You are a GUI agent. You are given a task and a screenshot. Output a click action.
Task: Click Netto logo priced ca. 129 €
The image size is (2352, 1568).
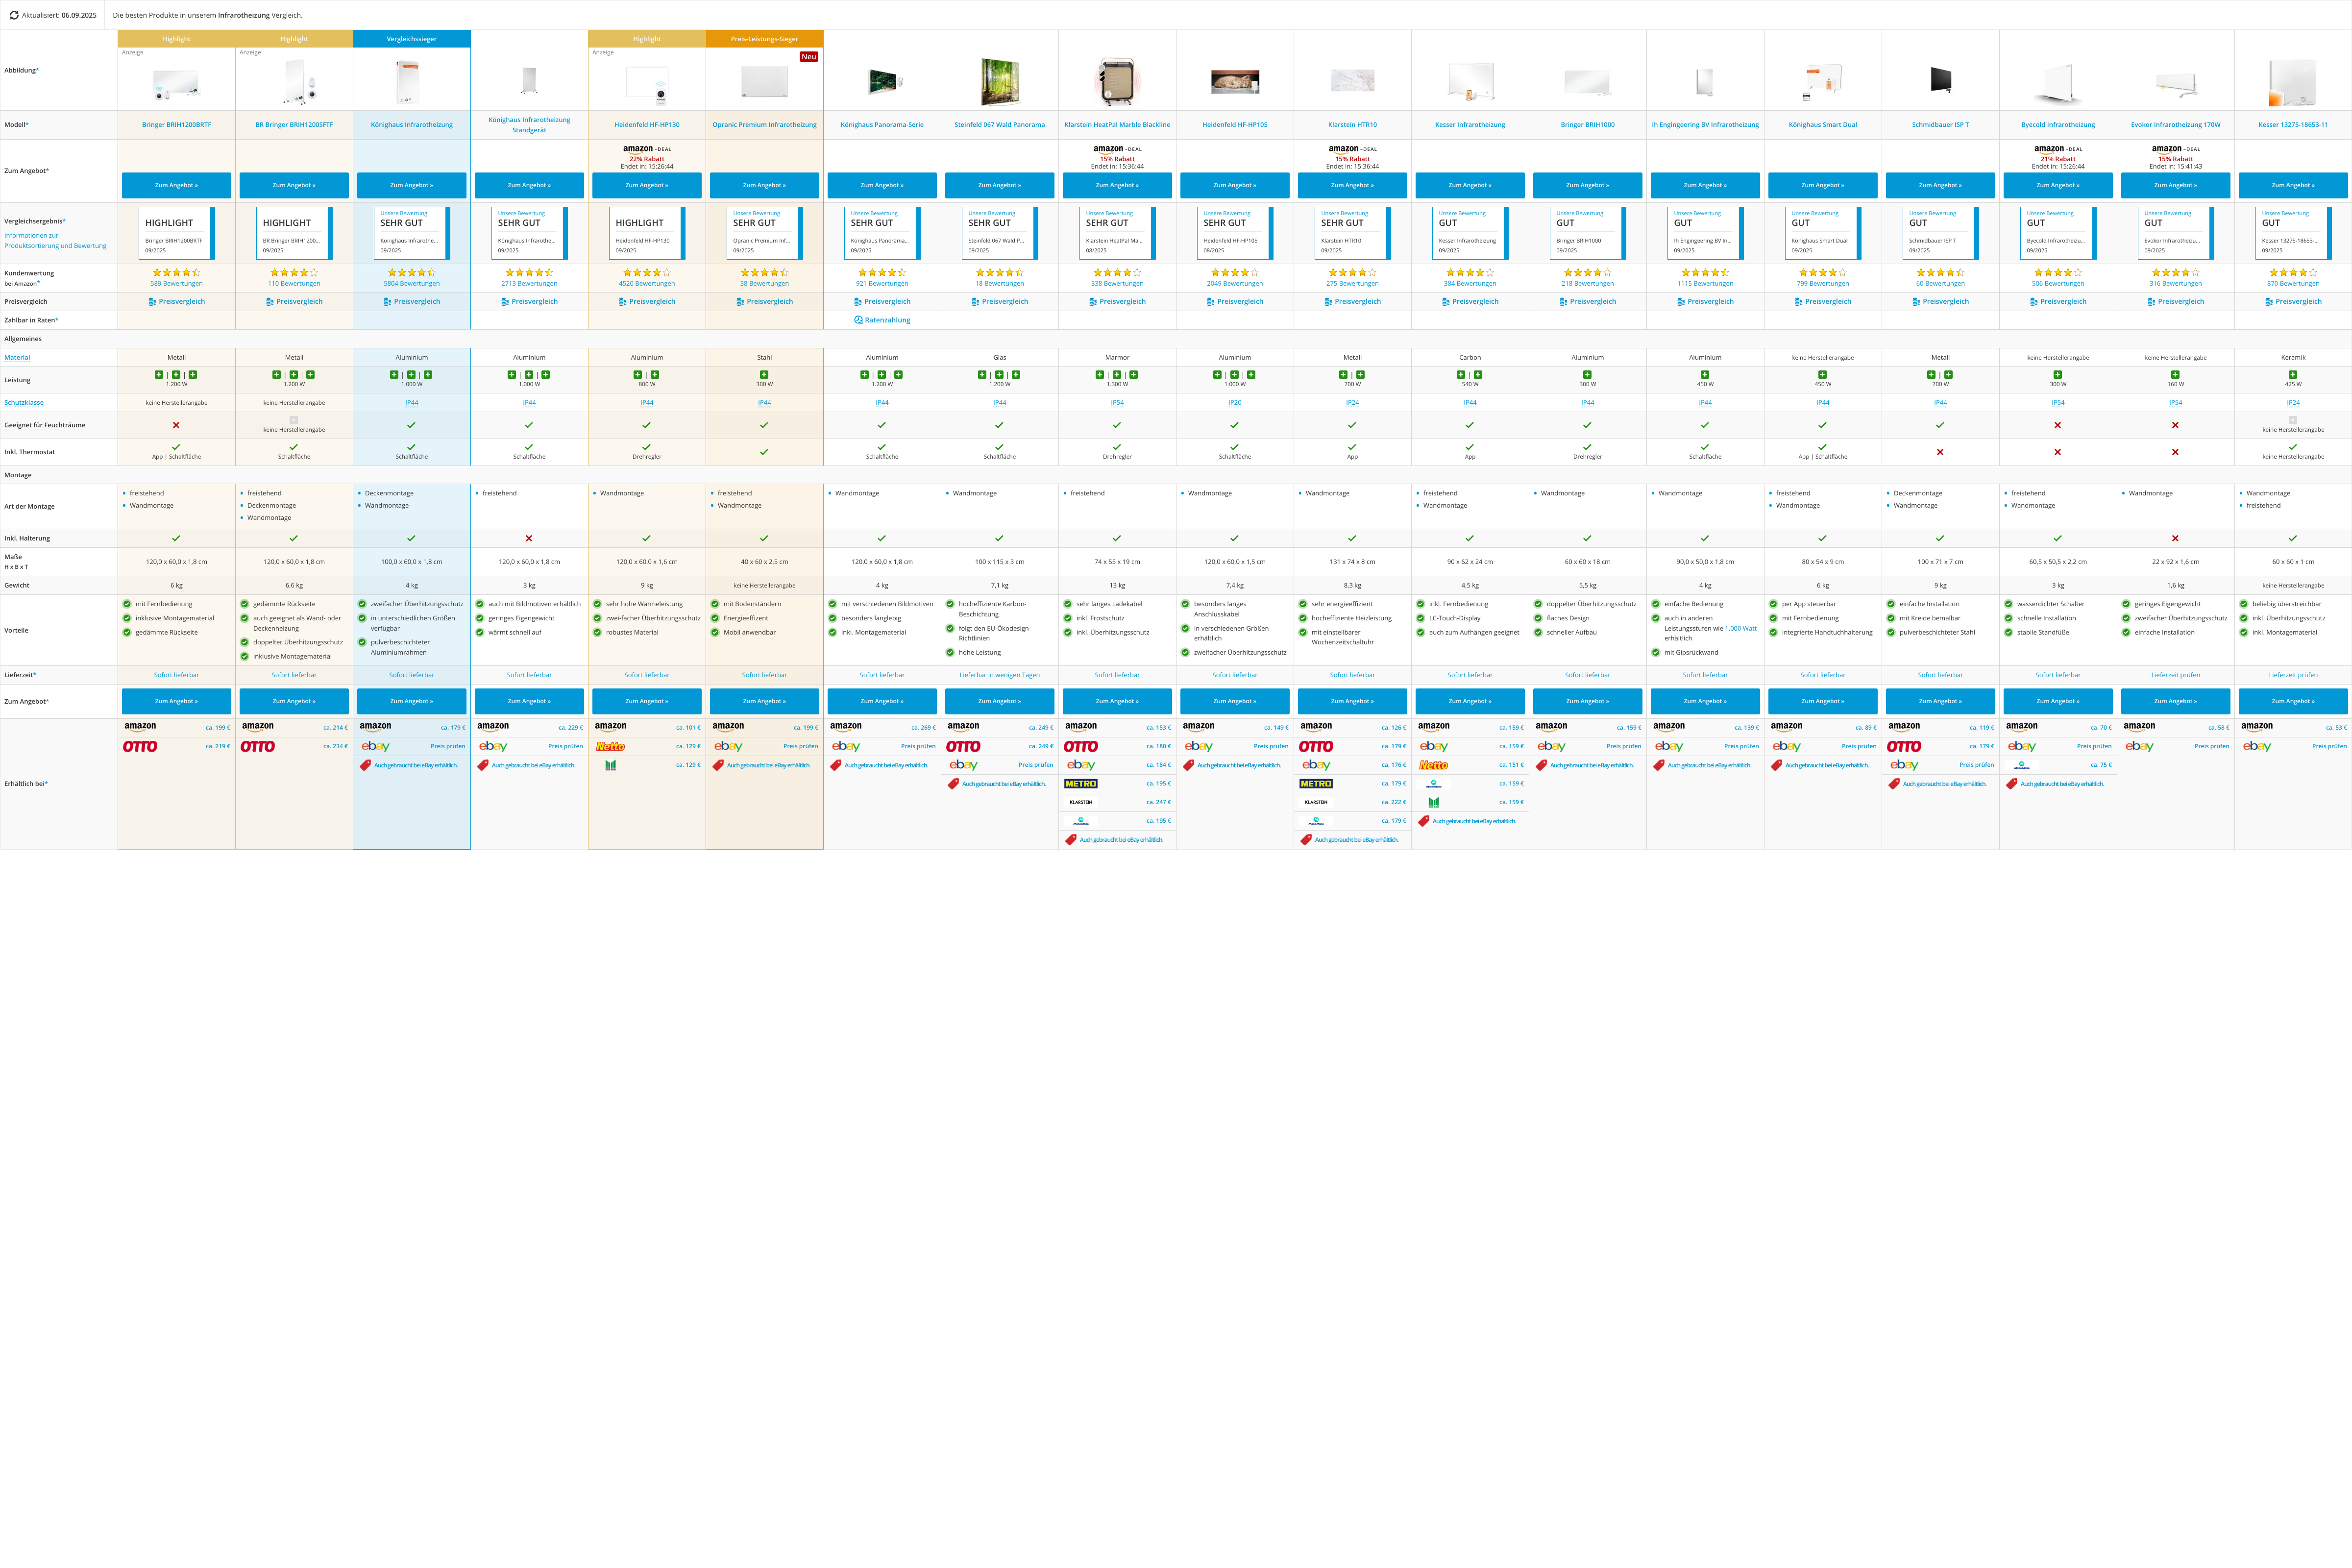click(610, 746)
